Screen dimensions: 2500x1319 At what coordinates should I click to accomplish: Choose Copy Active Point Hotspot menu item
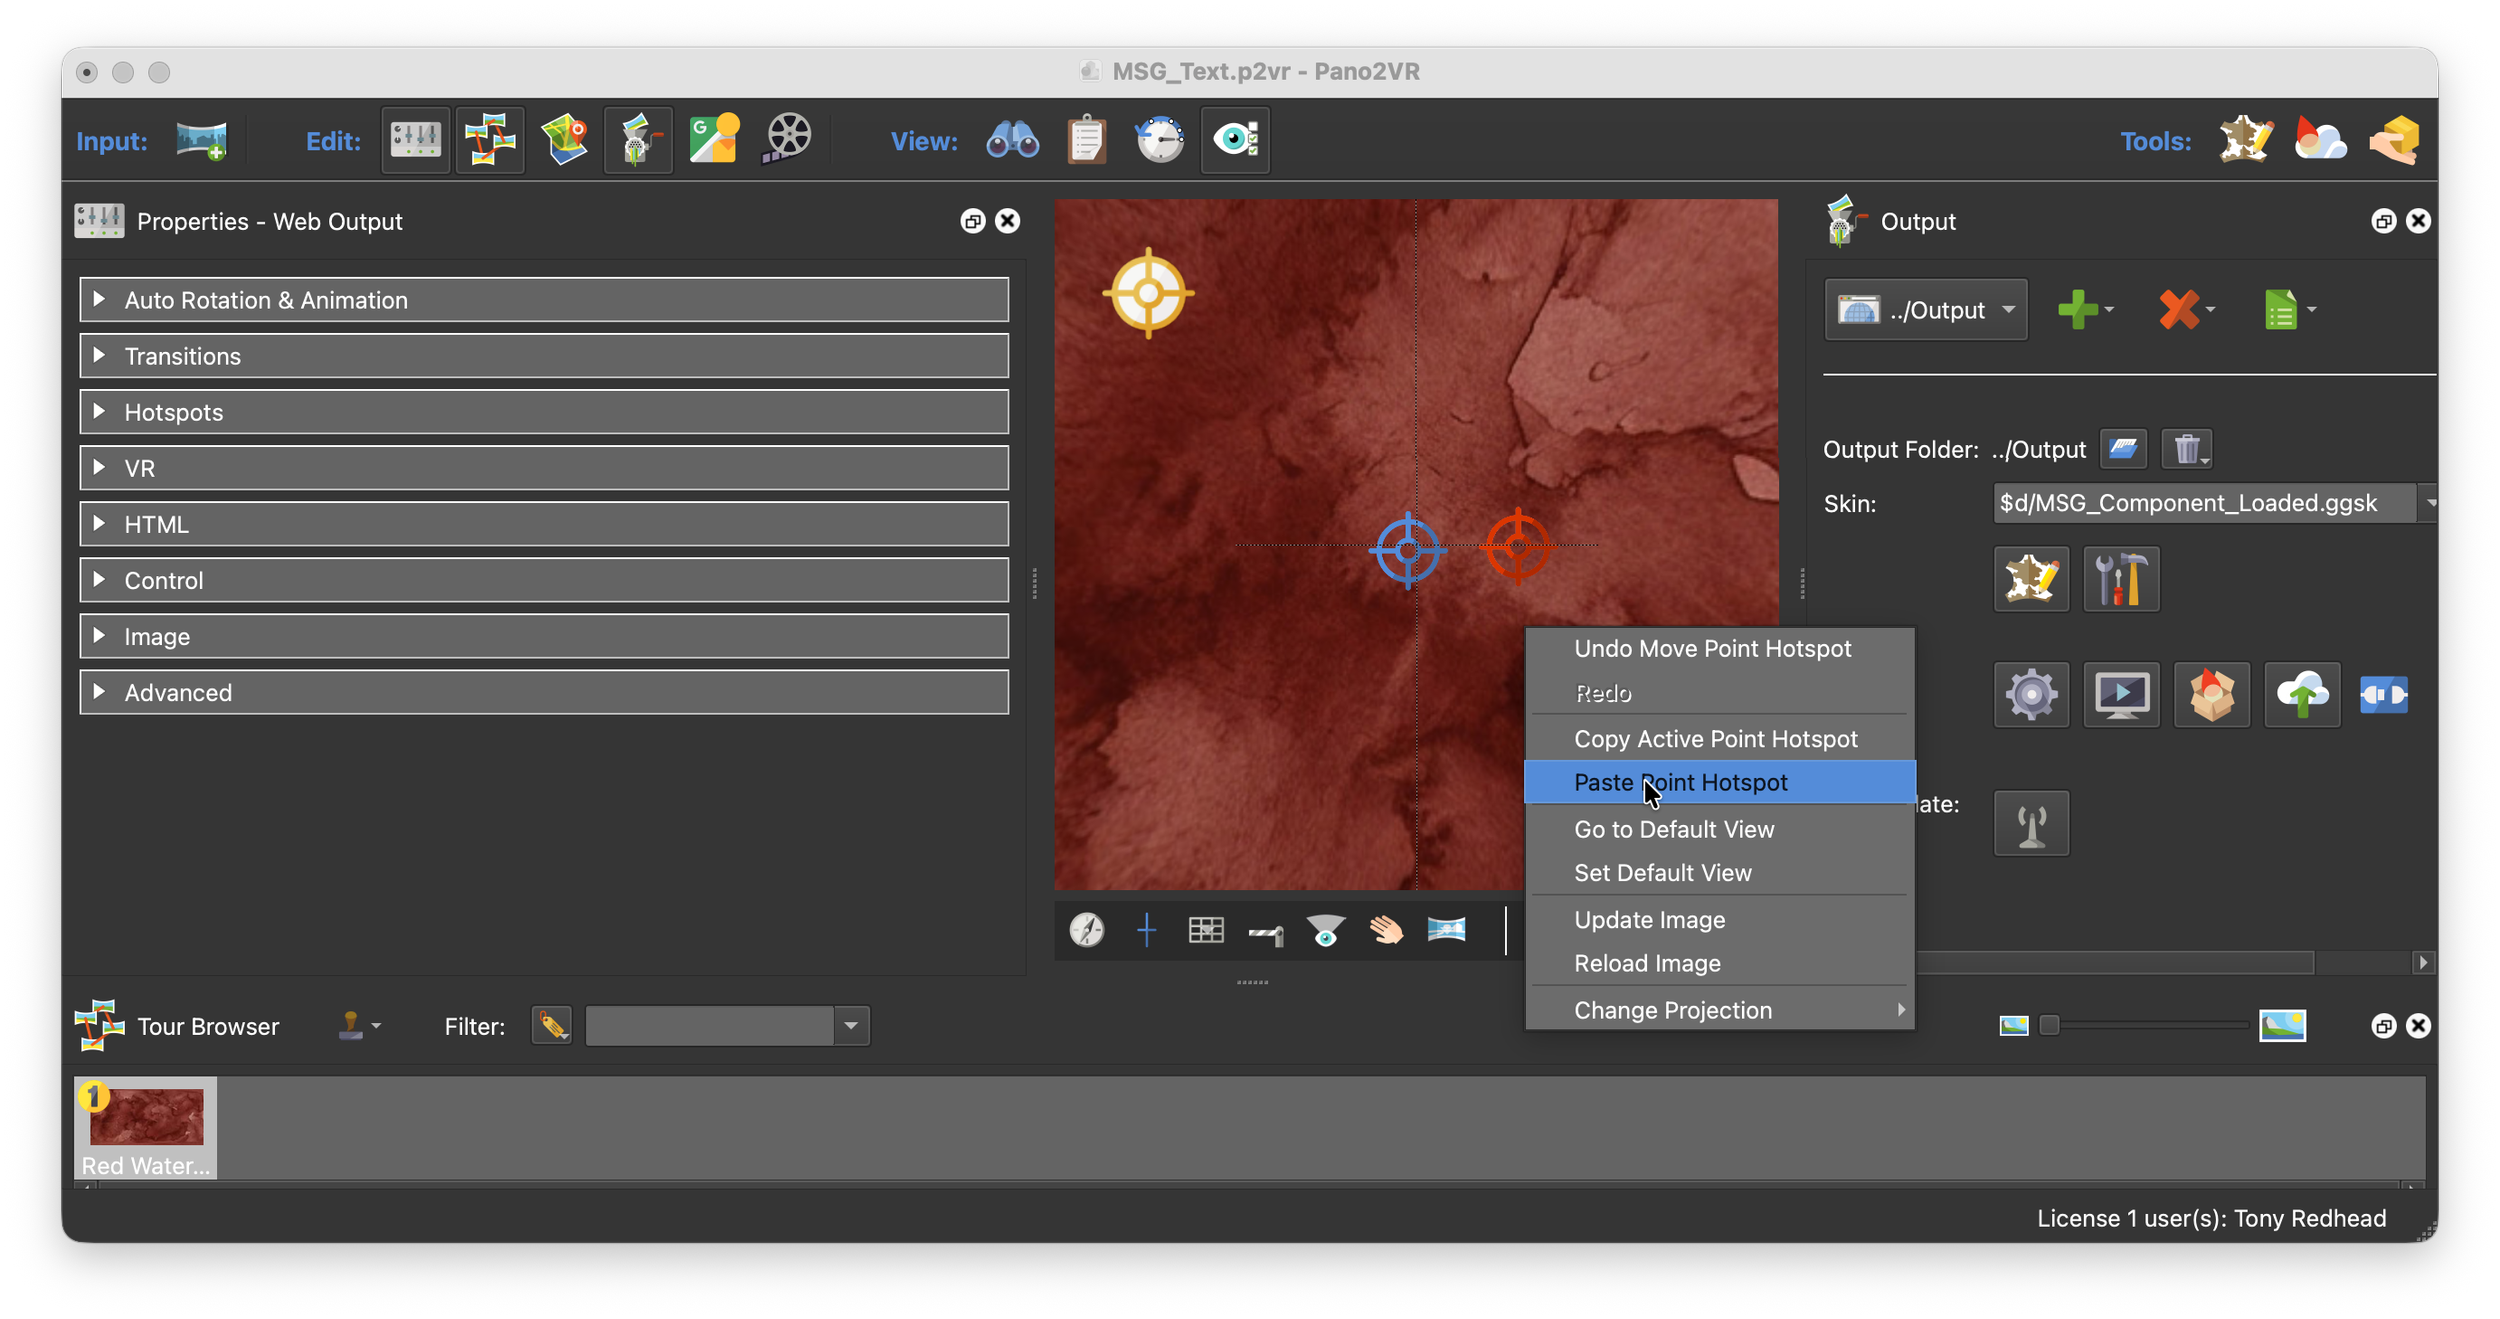coord(1719,739)
